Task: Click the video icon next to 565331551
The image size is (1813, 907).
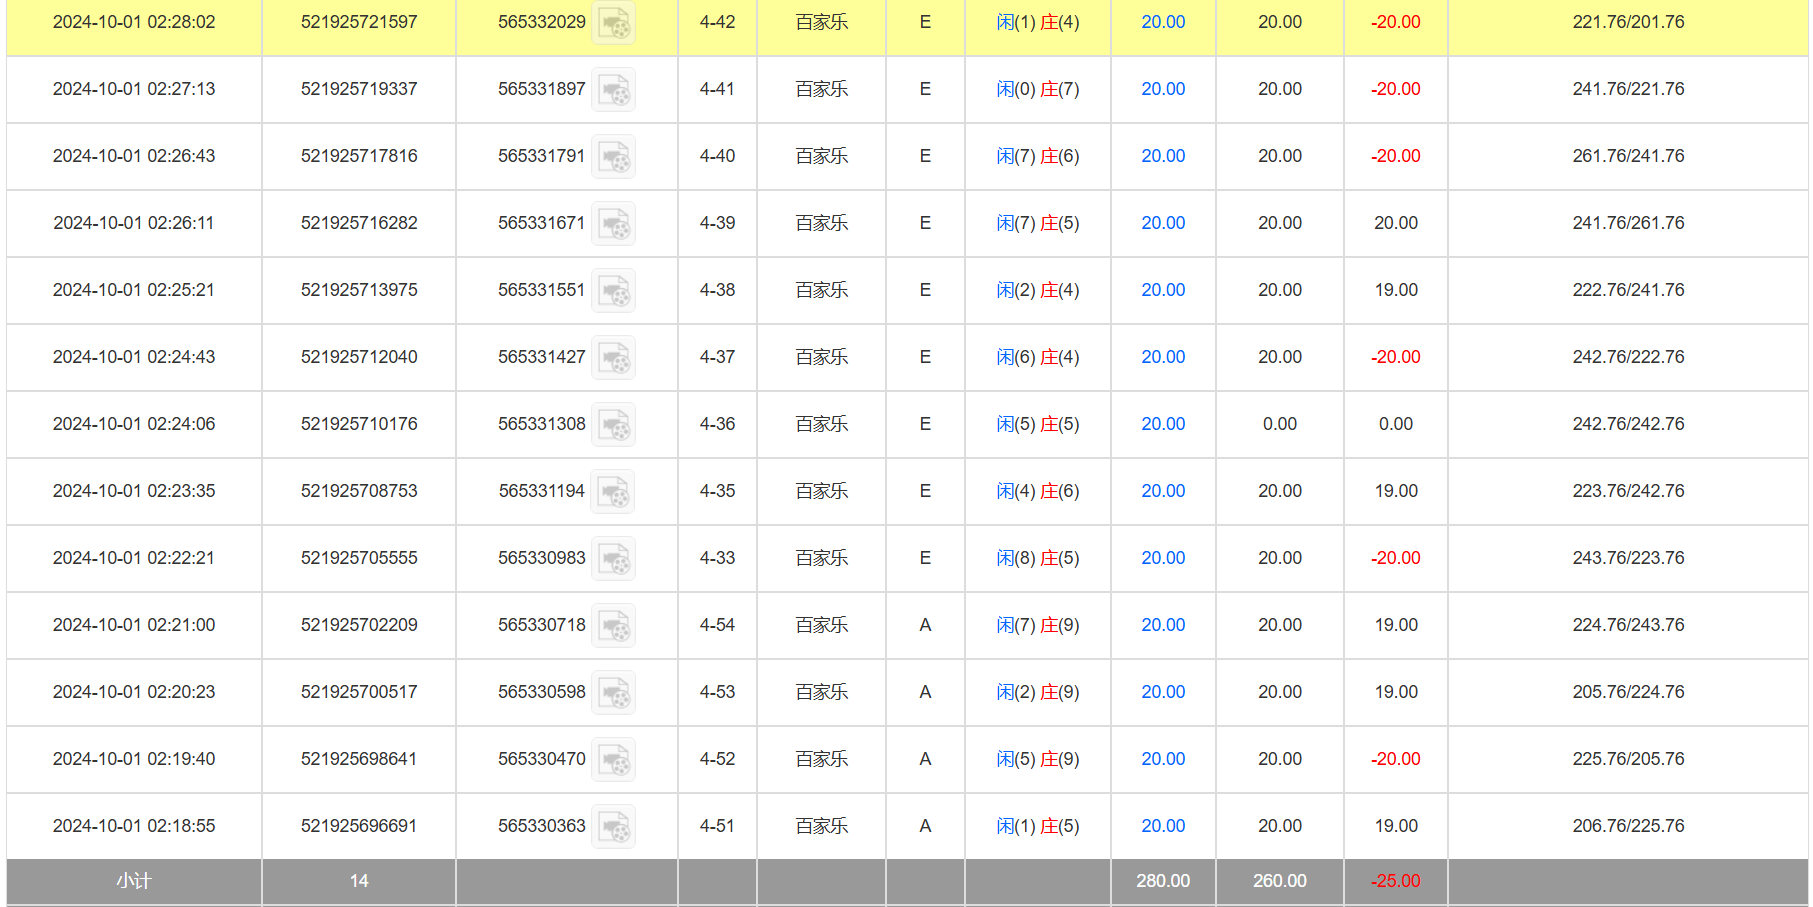Action: 613,291
